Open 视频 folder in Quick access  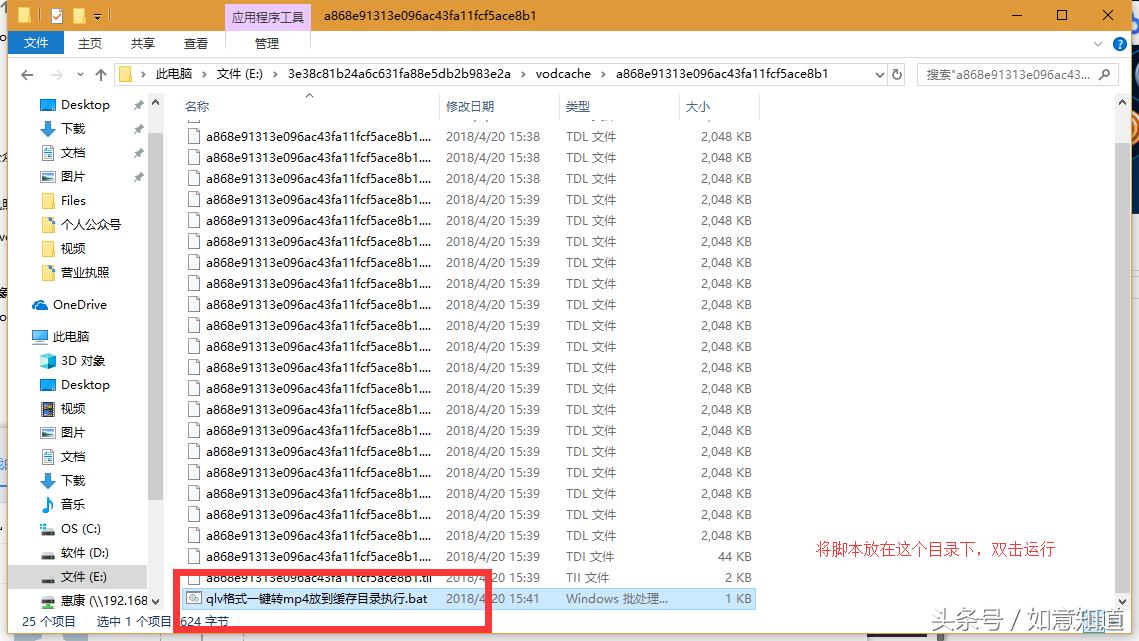73,249
